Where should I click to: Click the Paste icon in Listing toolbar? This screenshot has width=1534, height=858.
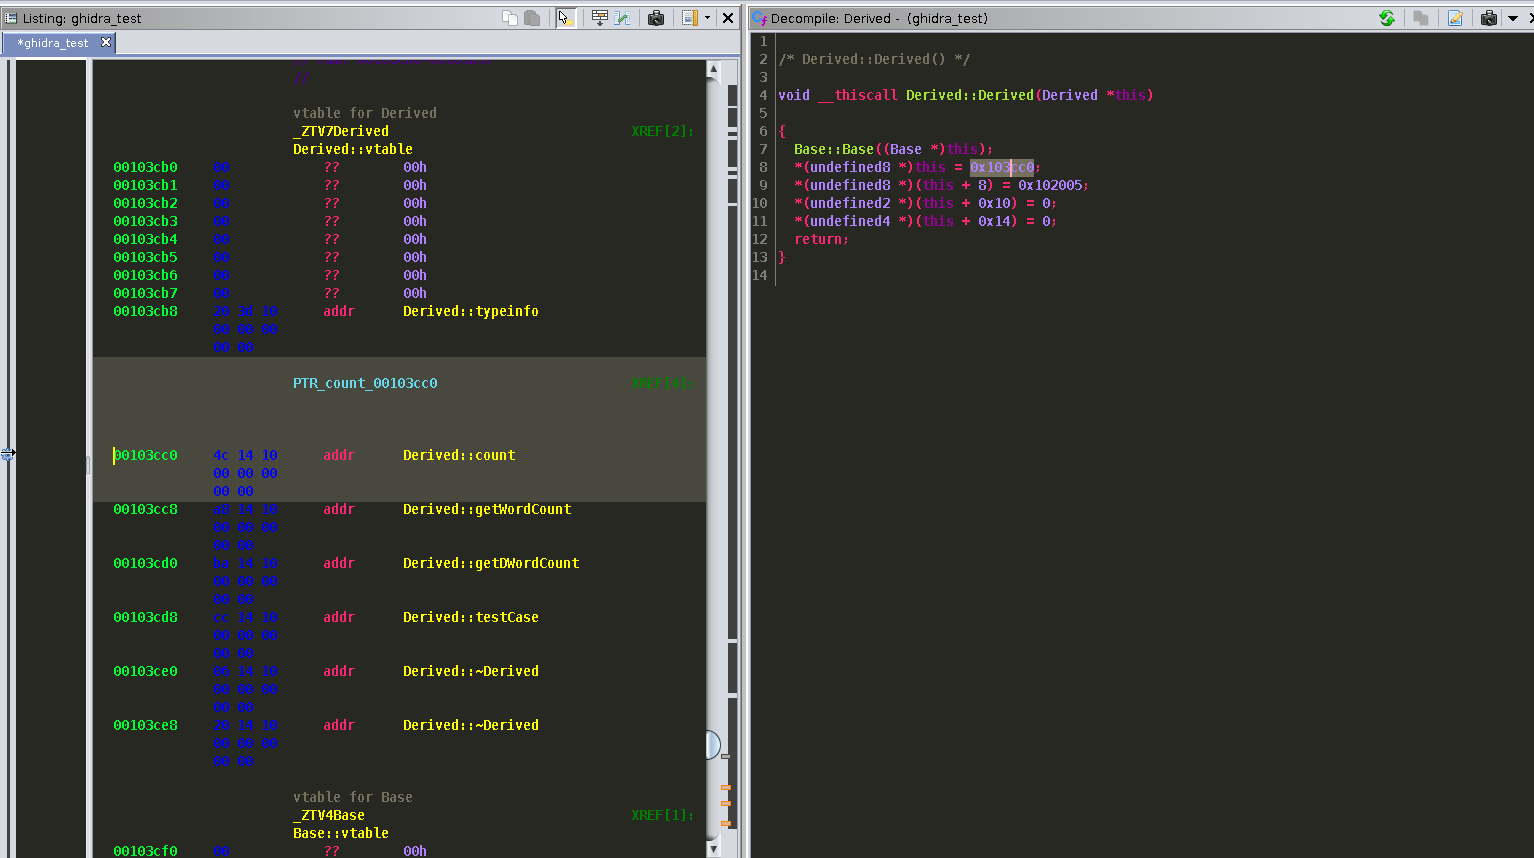(x=532, y=18)
